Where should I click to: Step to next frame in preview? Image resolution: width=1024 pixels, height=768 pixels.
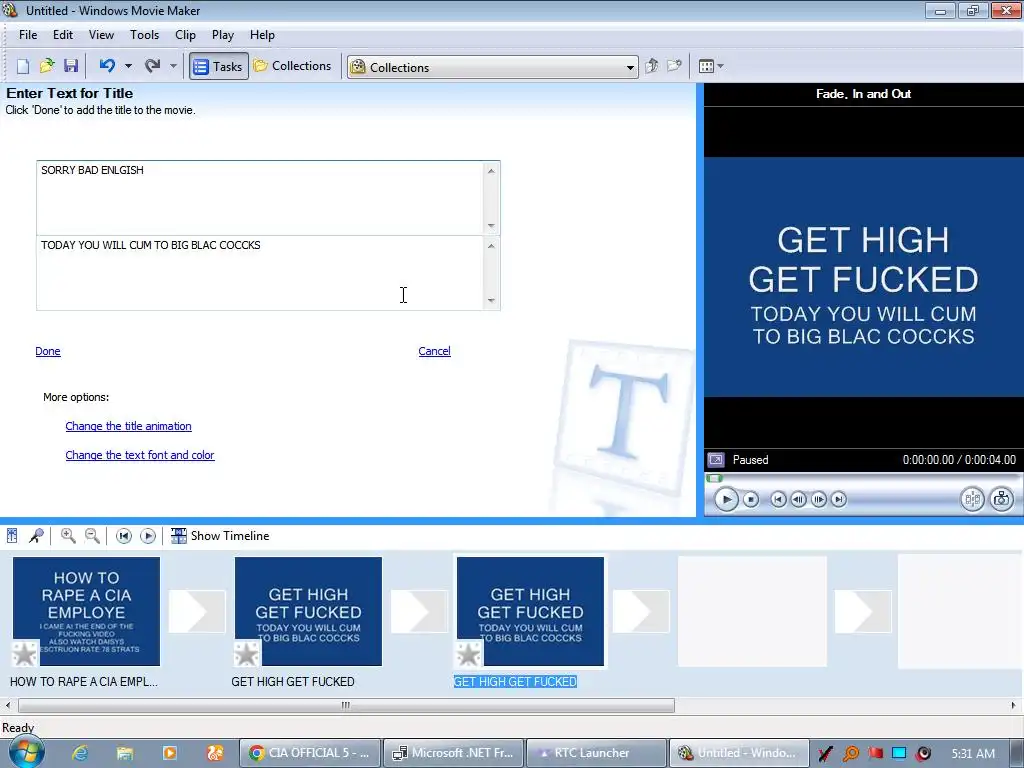point(818,500)
